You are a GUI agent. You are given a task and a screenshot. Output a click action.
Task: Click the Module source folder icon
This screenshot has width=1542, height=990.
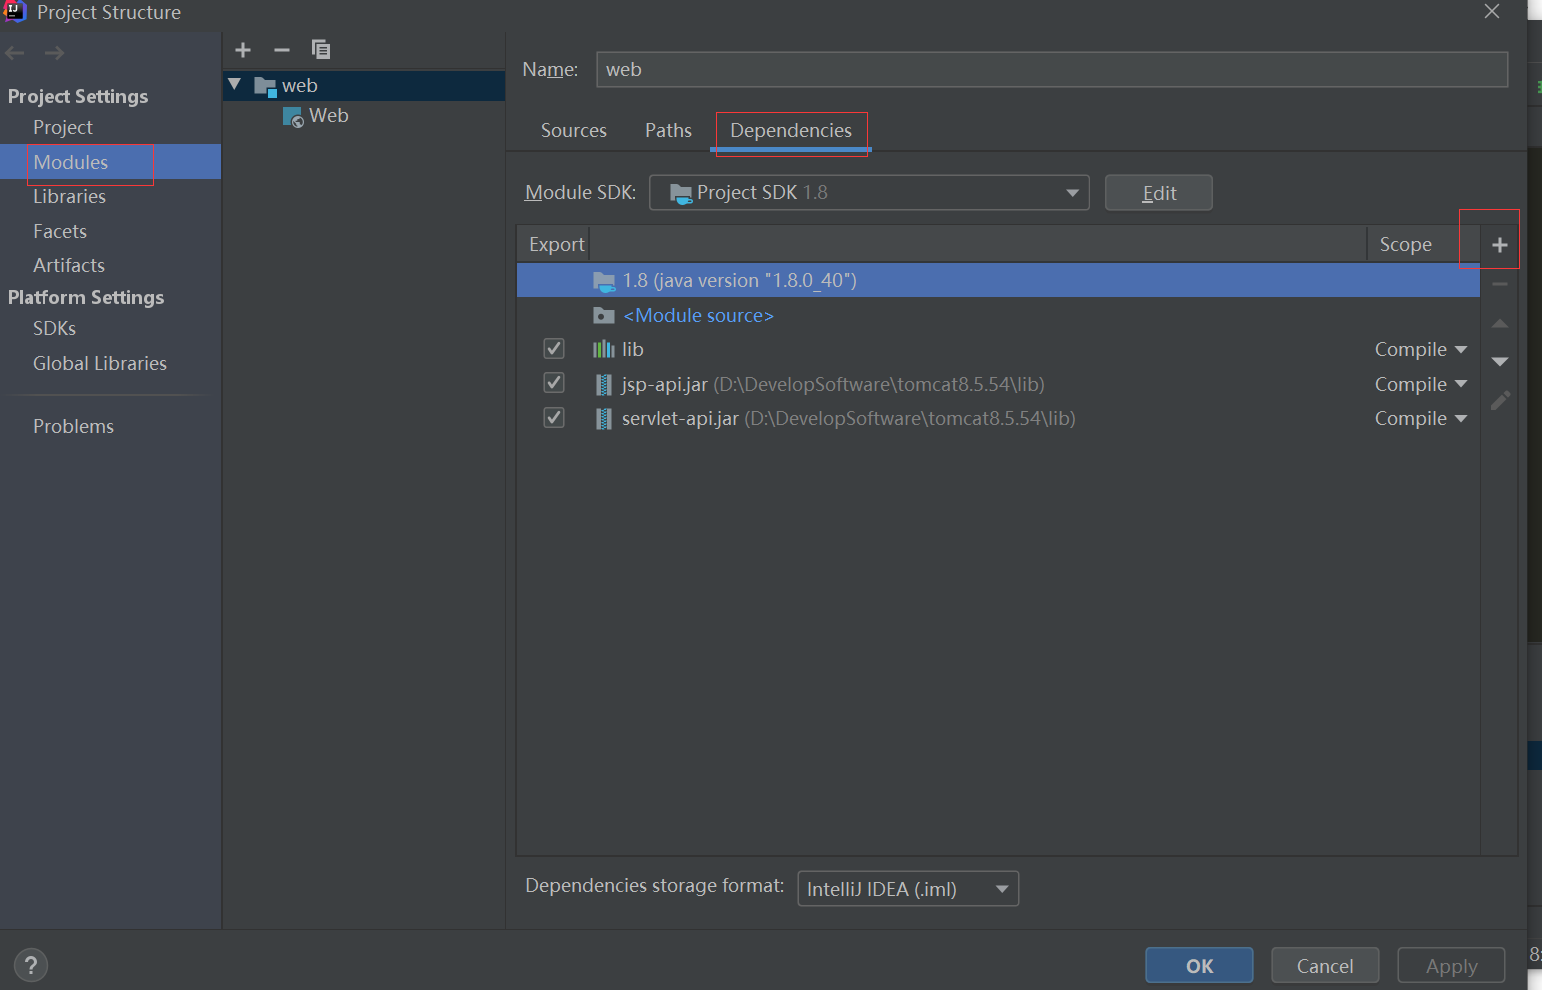(604, 316)
